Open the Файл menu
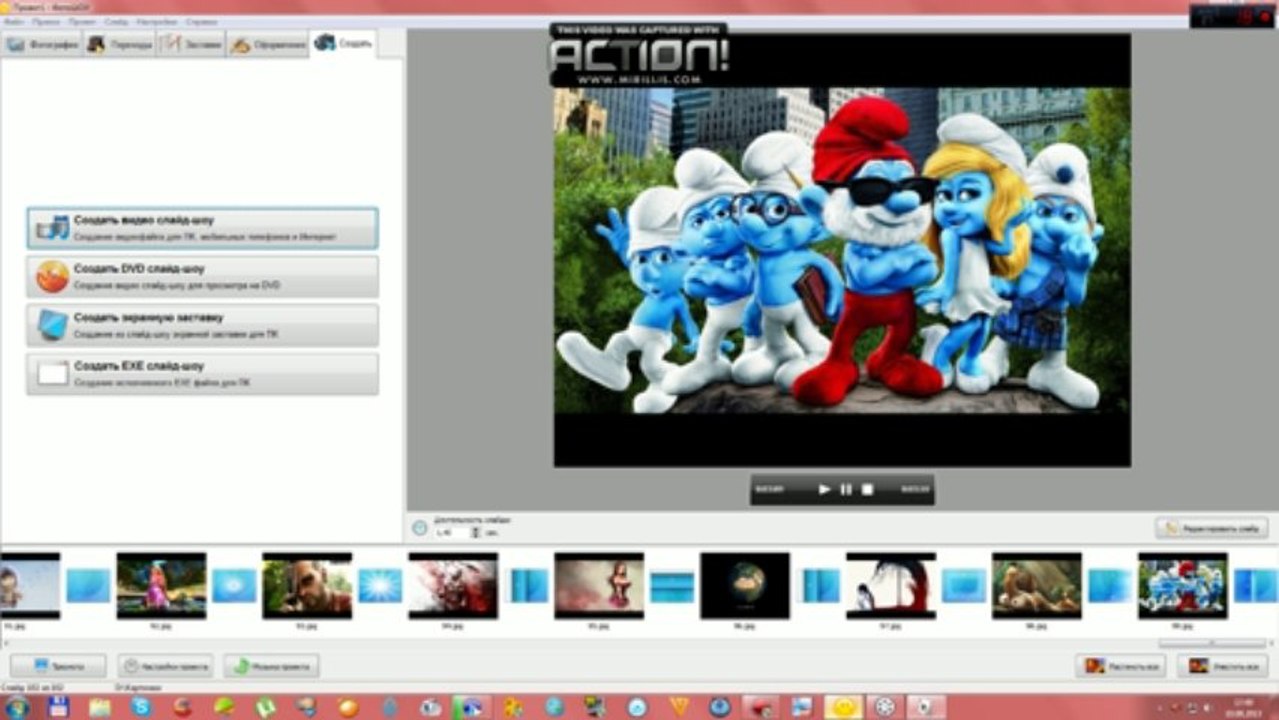Viewport: 1279px width, 720px height. [14, 21]
